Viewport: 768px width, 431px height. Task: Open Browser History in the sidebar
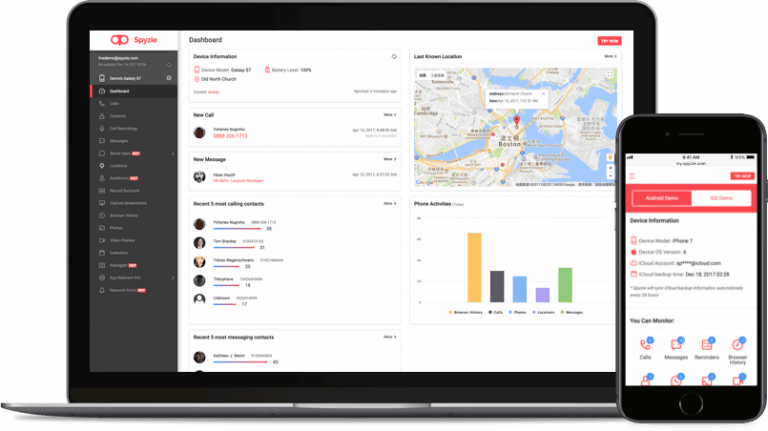pyautogui.click(x=125, y=215)
